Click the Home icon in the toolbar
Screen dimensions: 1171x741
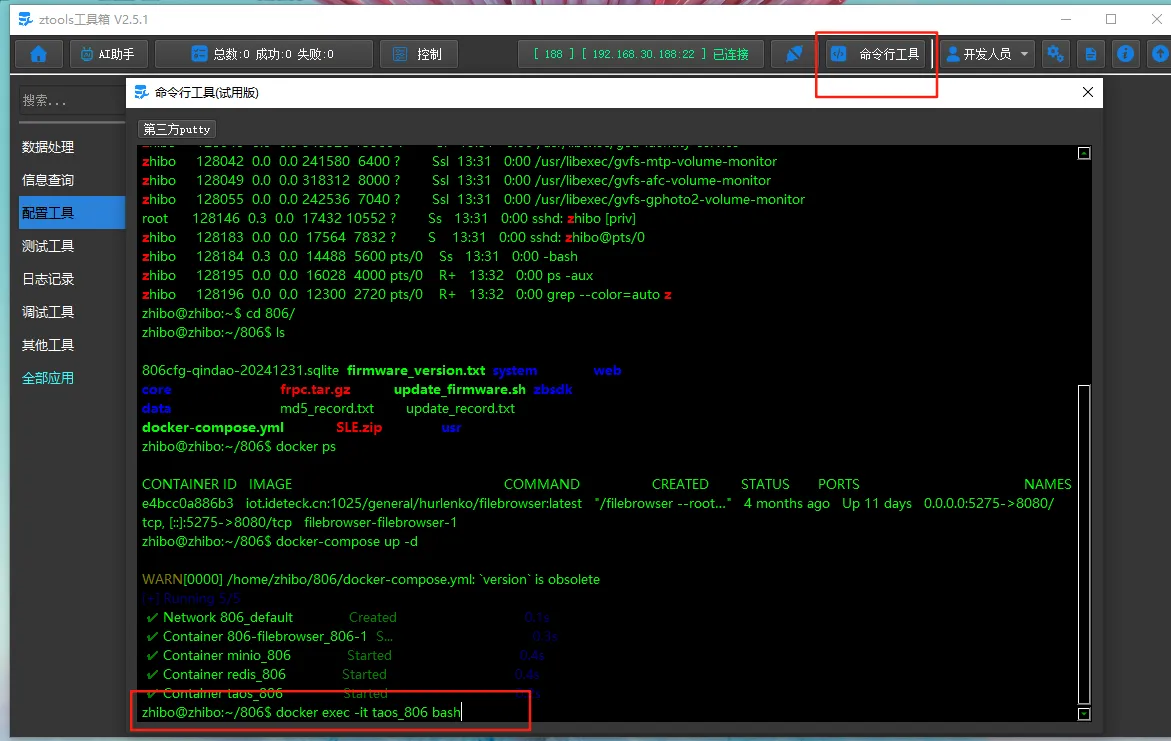39,54
